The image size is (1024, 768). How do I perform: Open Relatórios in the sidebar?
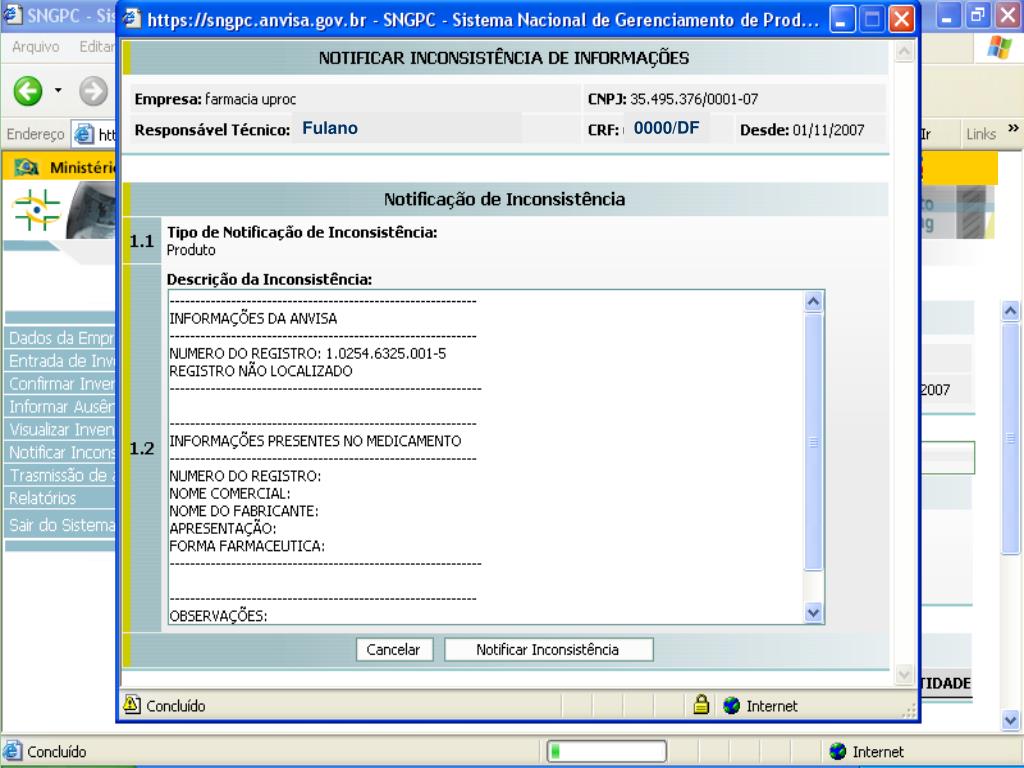[x=61, y=498]
